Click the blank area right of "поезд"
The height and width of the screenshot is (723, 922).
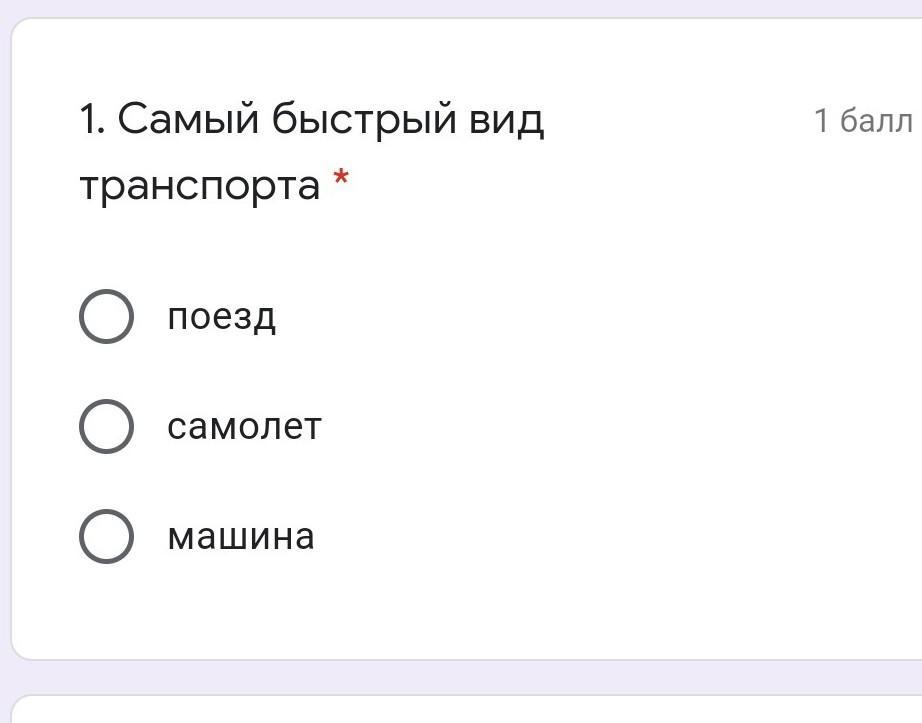tap(600, 317)
